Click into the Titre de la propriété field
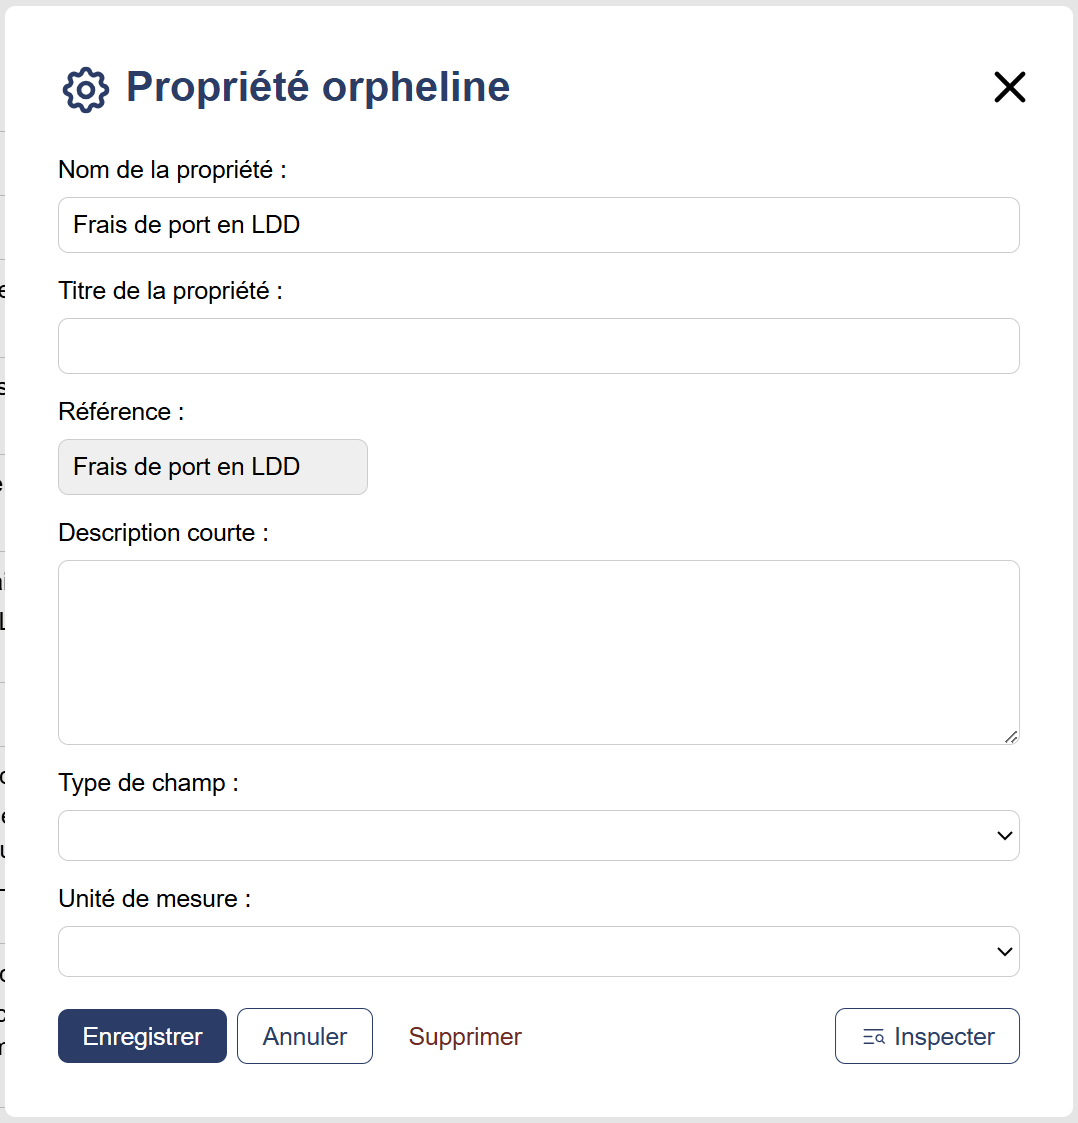 [538, 346]
